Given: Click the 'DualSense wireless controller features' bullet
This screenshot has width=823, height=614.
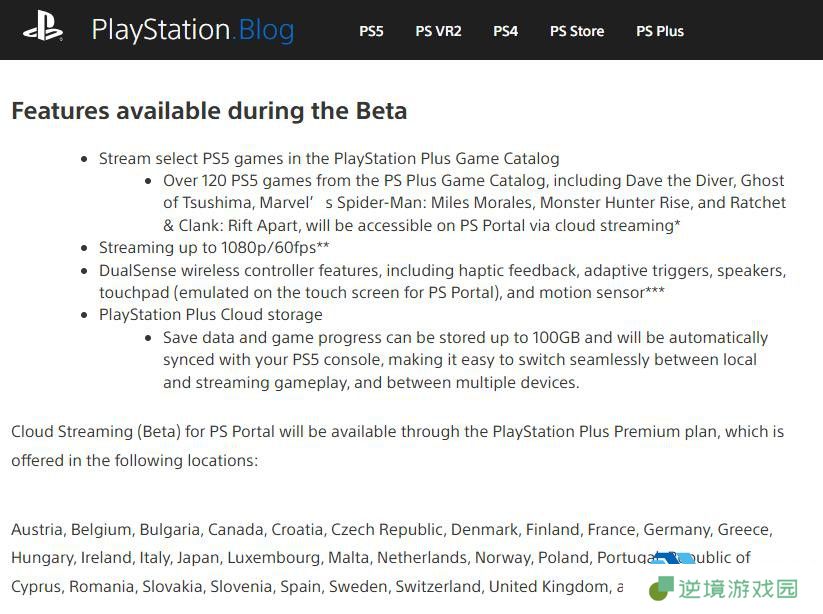Looking at the screenshot, I should point(442,281).
